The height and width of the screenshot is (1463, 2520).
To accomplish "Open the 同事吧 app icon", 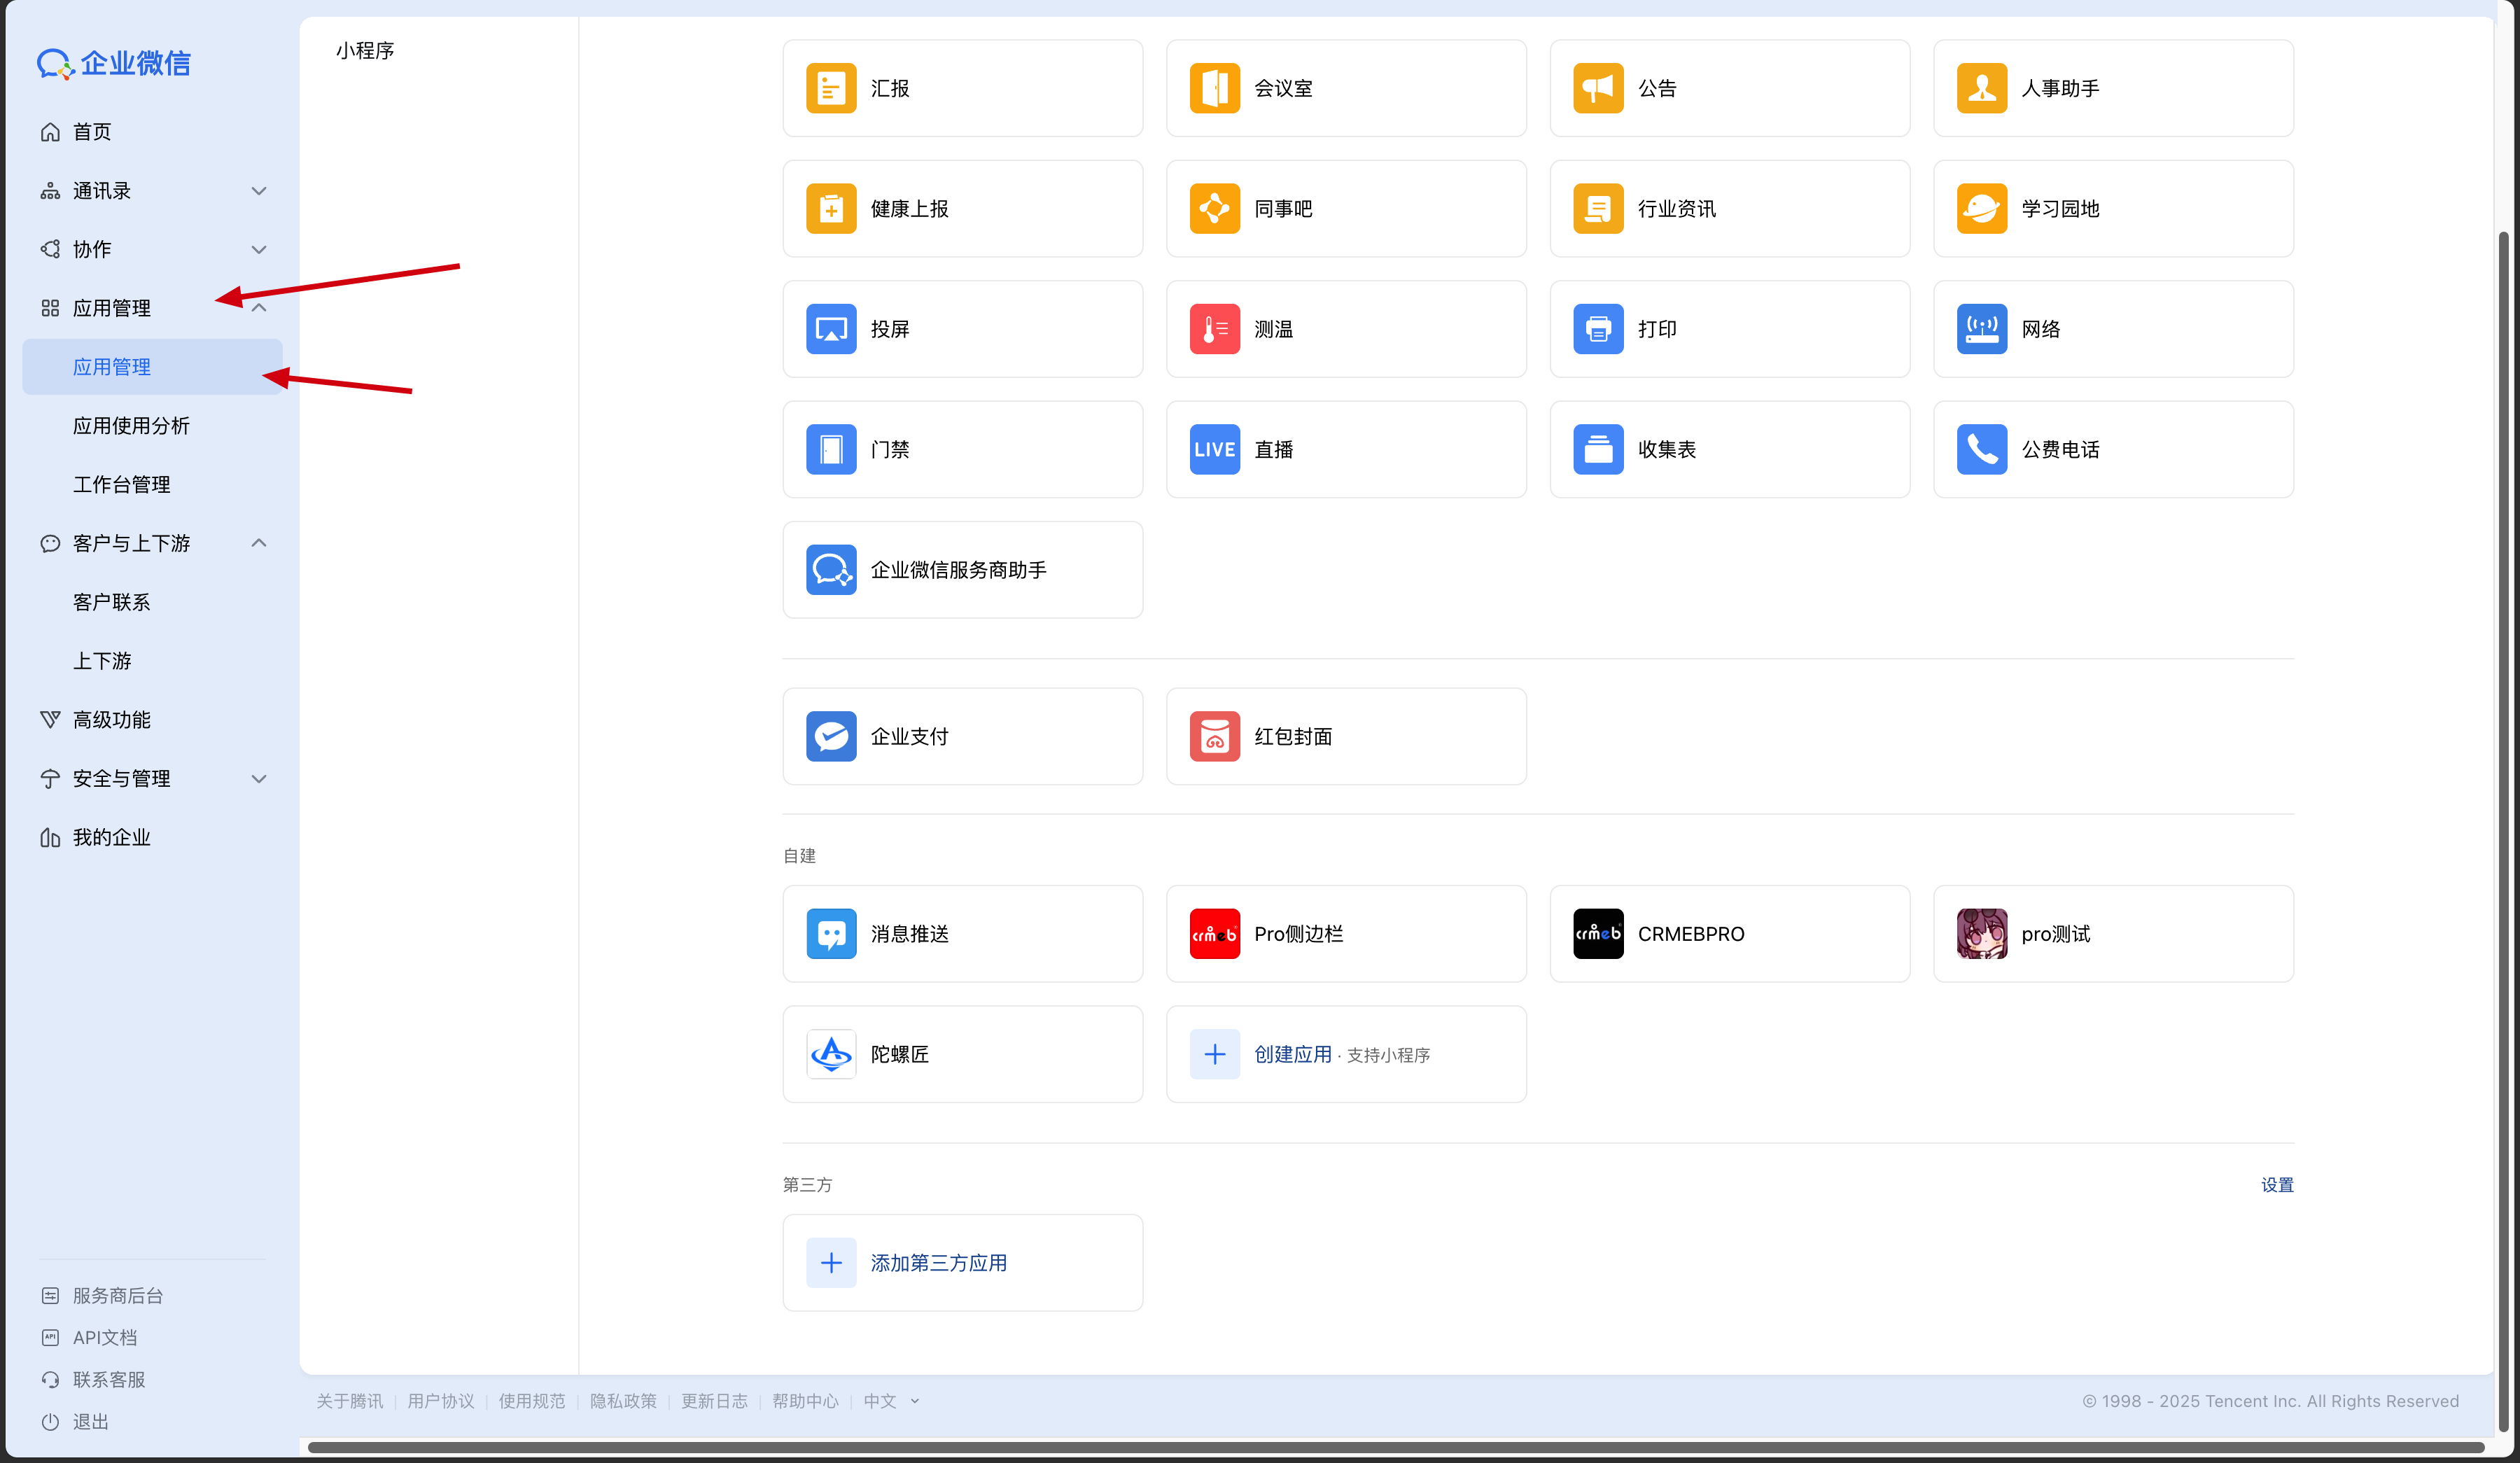I will 1214,208.
